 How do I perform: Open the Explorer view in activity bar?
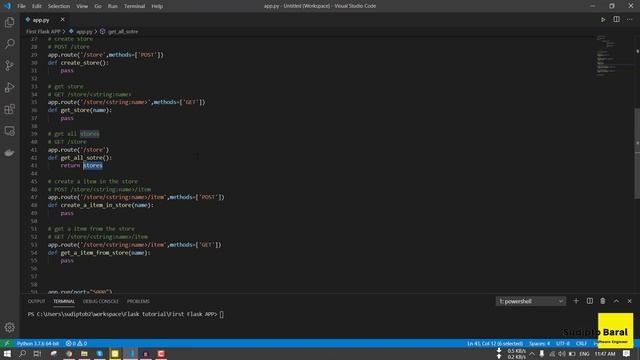tap(9, 22)
